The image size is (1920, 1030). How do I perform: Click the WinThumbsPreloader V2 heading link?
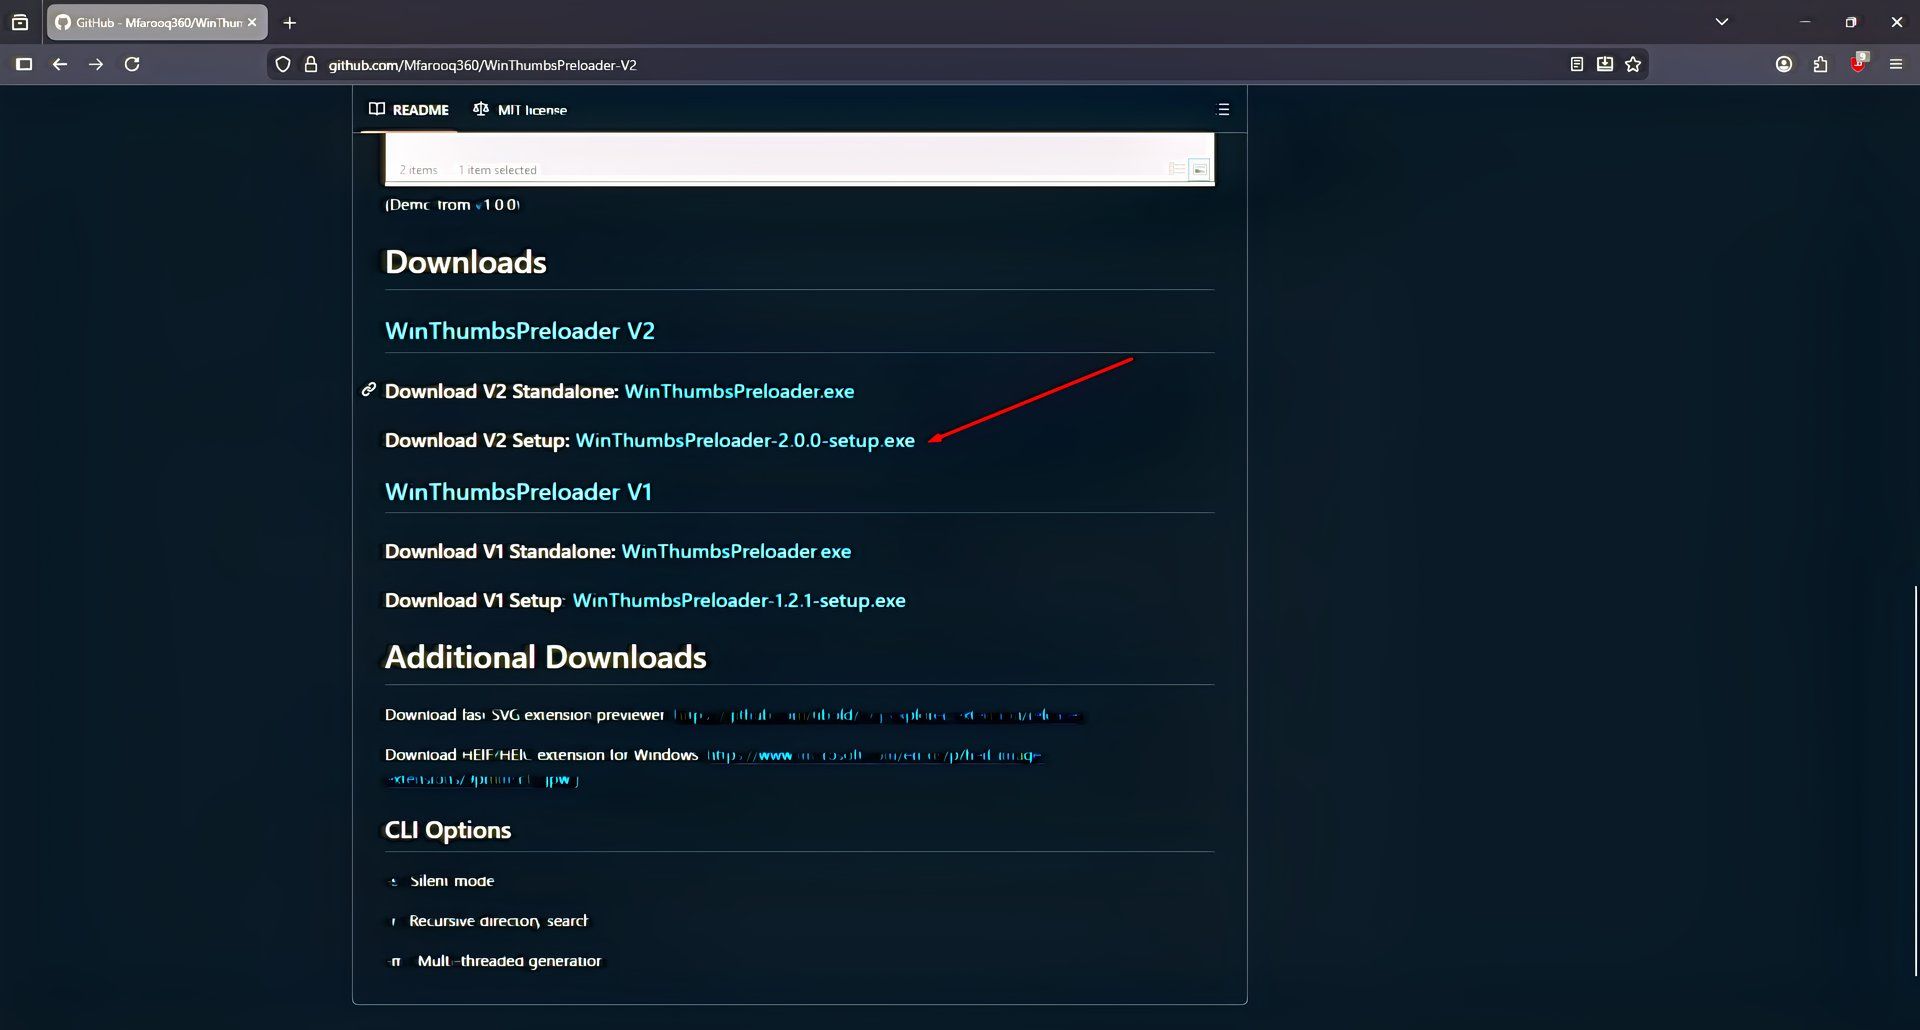click(x=520, y=331)
